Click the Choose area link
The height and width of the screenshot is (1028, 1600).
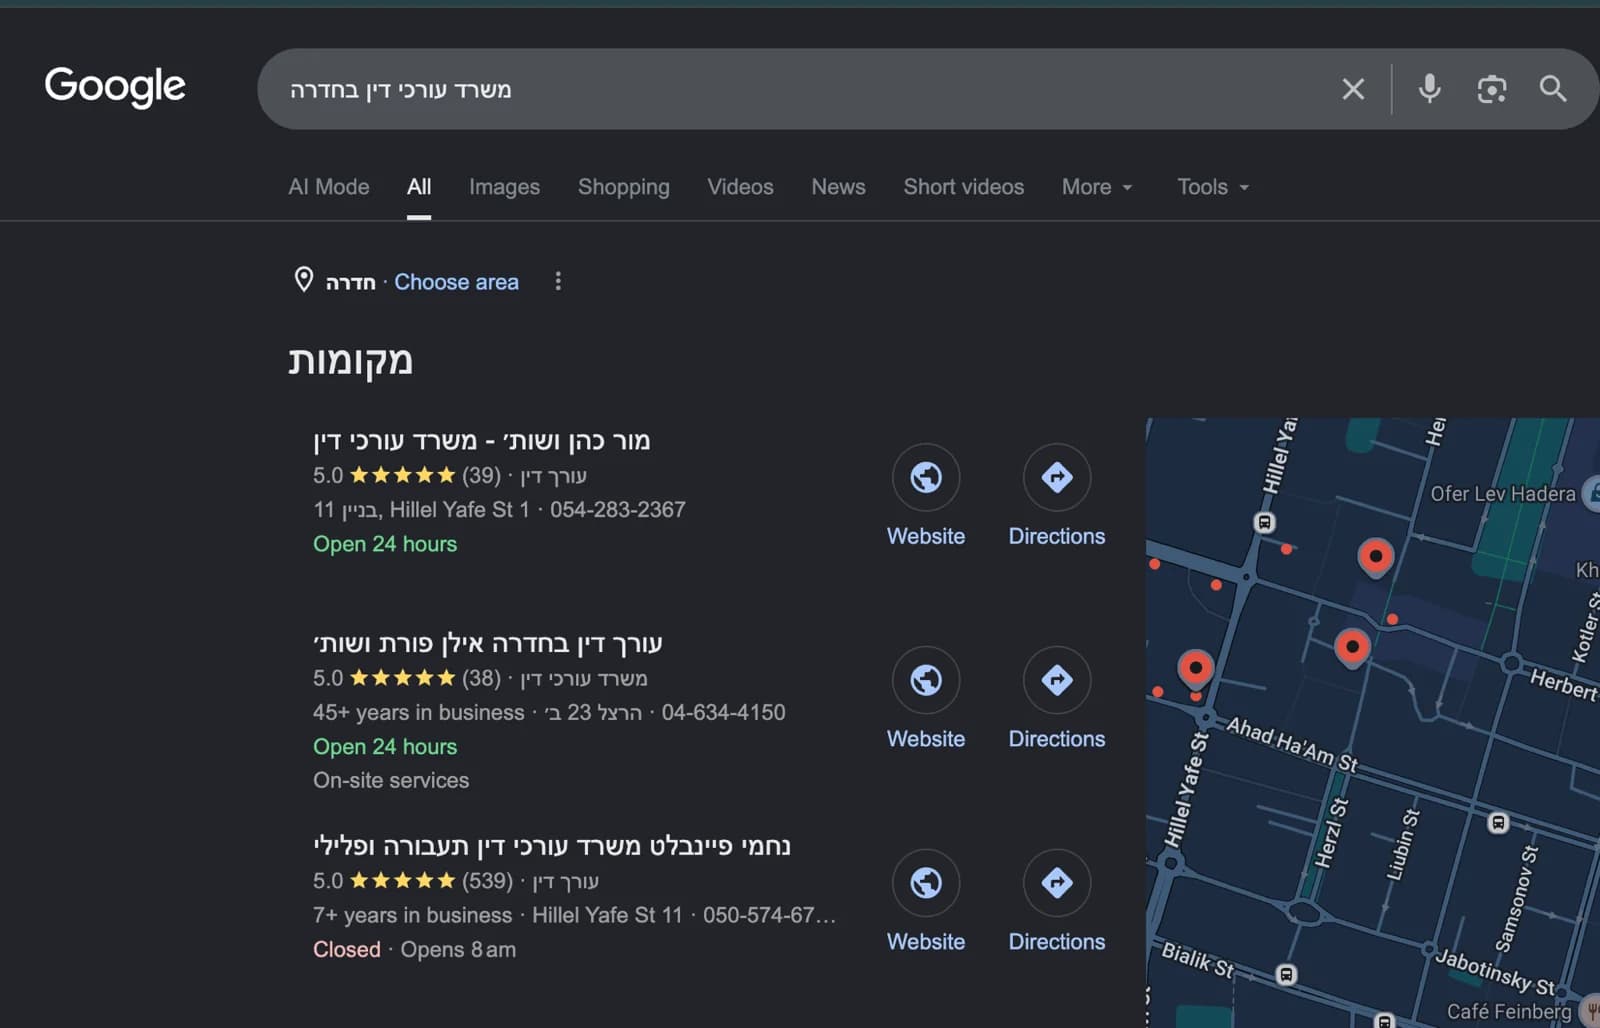click(456, 282)
